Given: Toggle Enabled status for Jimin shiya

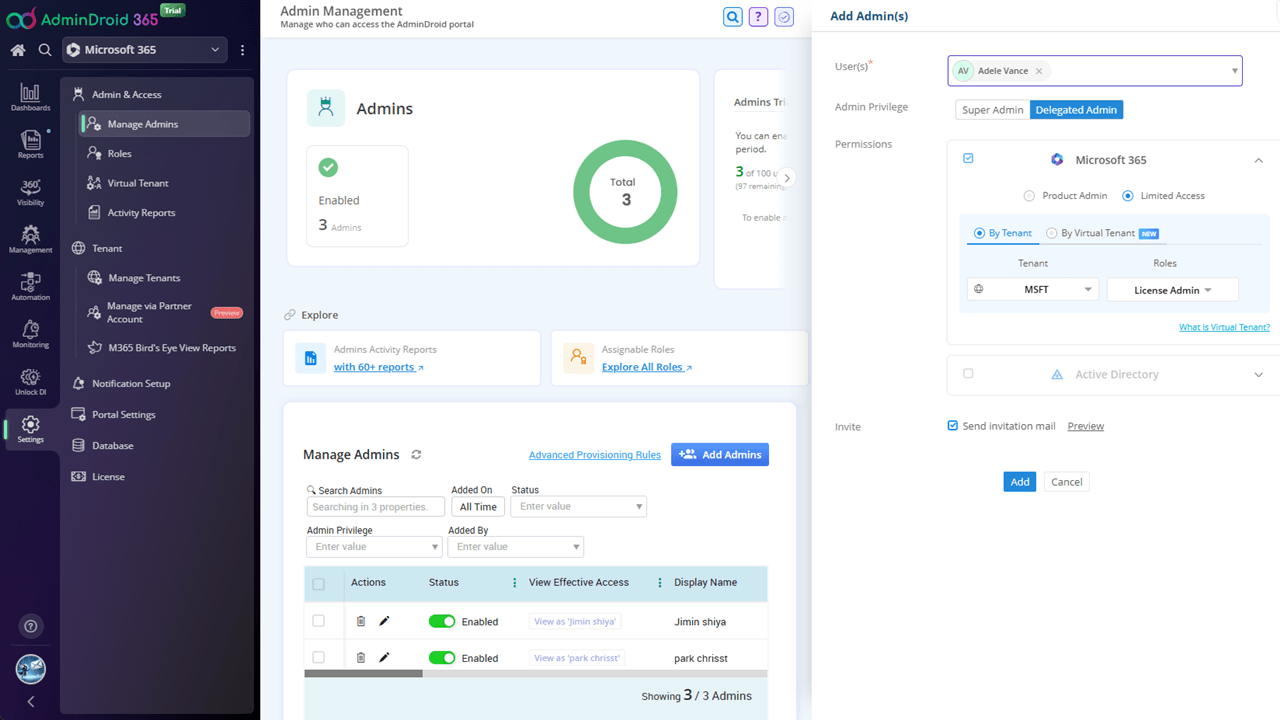Looking at the screenshot, I should 442,621.
